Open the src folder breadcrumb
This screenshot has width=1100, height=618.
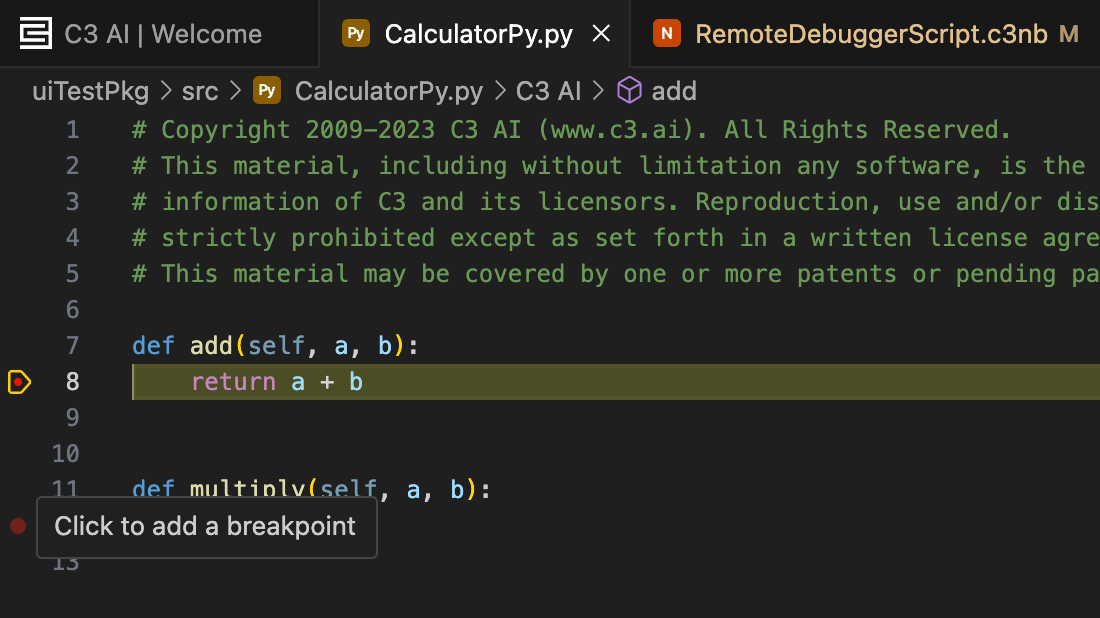coord(199,91)
